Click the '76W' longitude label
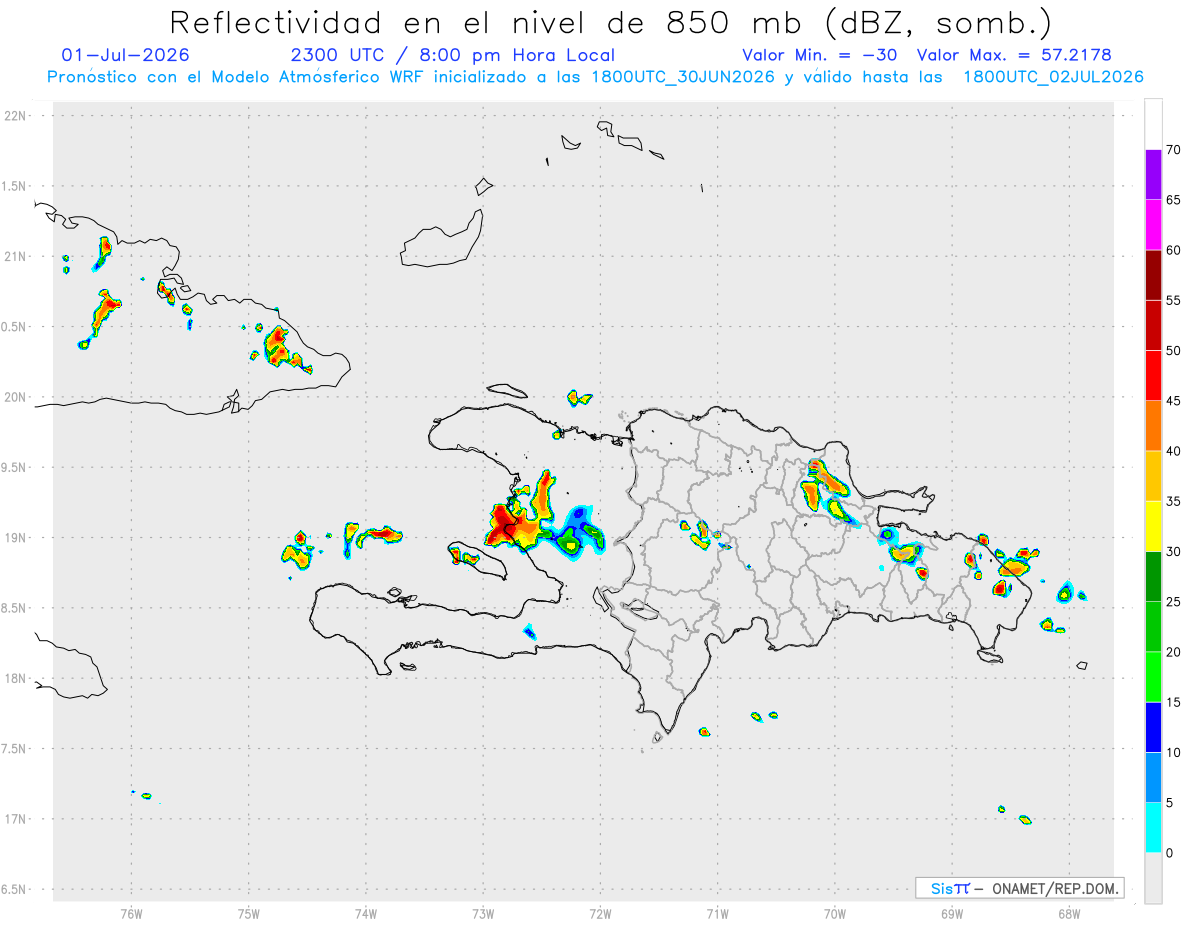This screenshot has width=1200, height=927. (131, 913)
